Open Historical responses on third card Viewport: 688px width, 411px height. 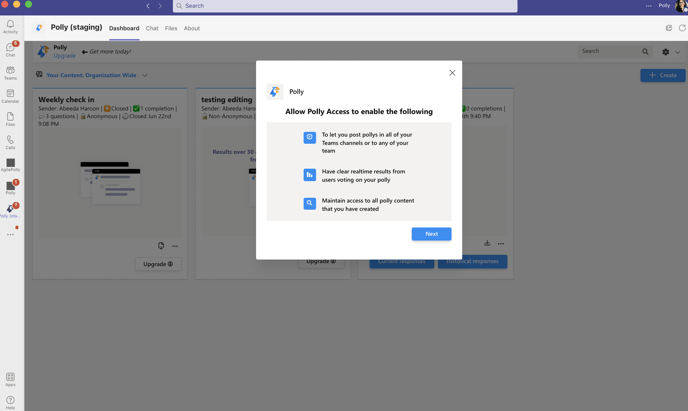click(473, 261)
